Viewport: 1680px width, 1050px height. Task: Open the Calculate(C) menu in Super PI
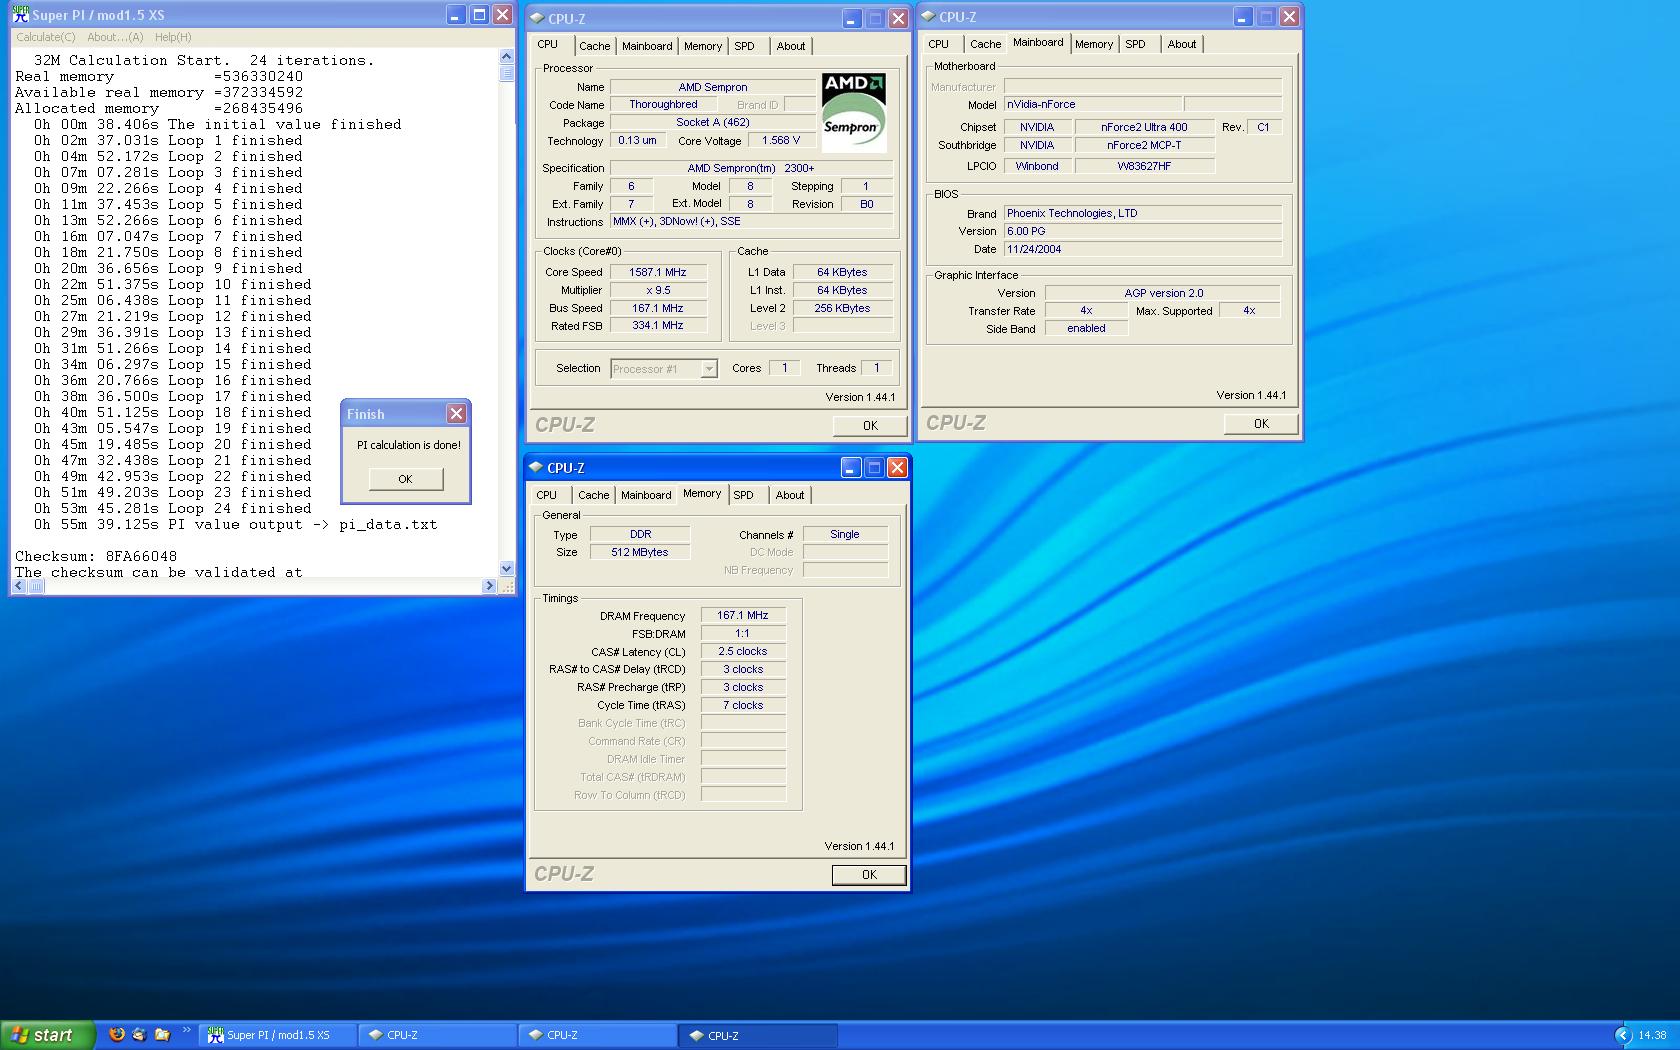point(45,37)
